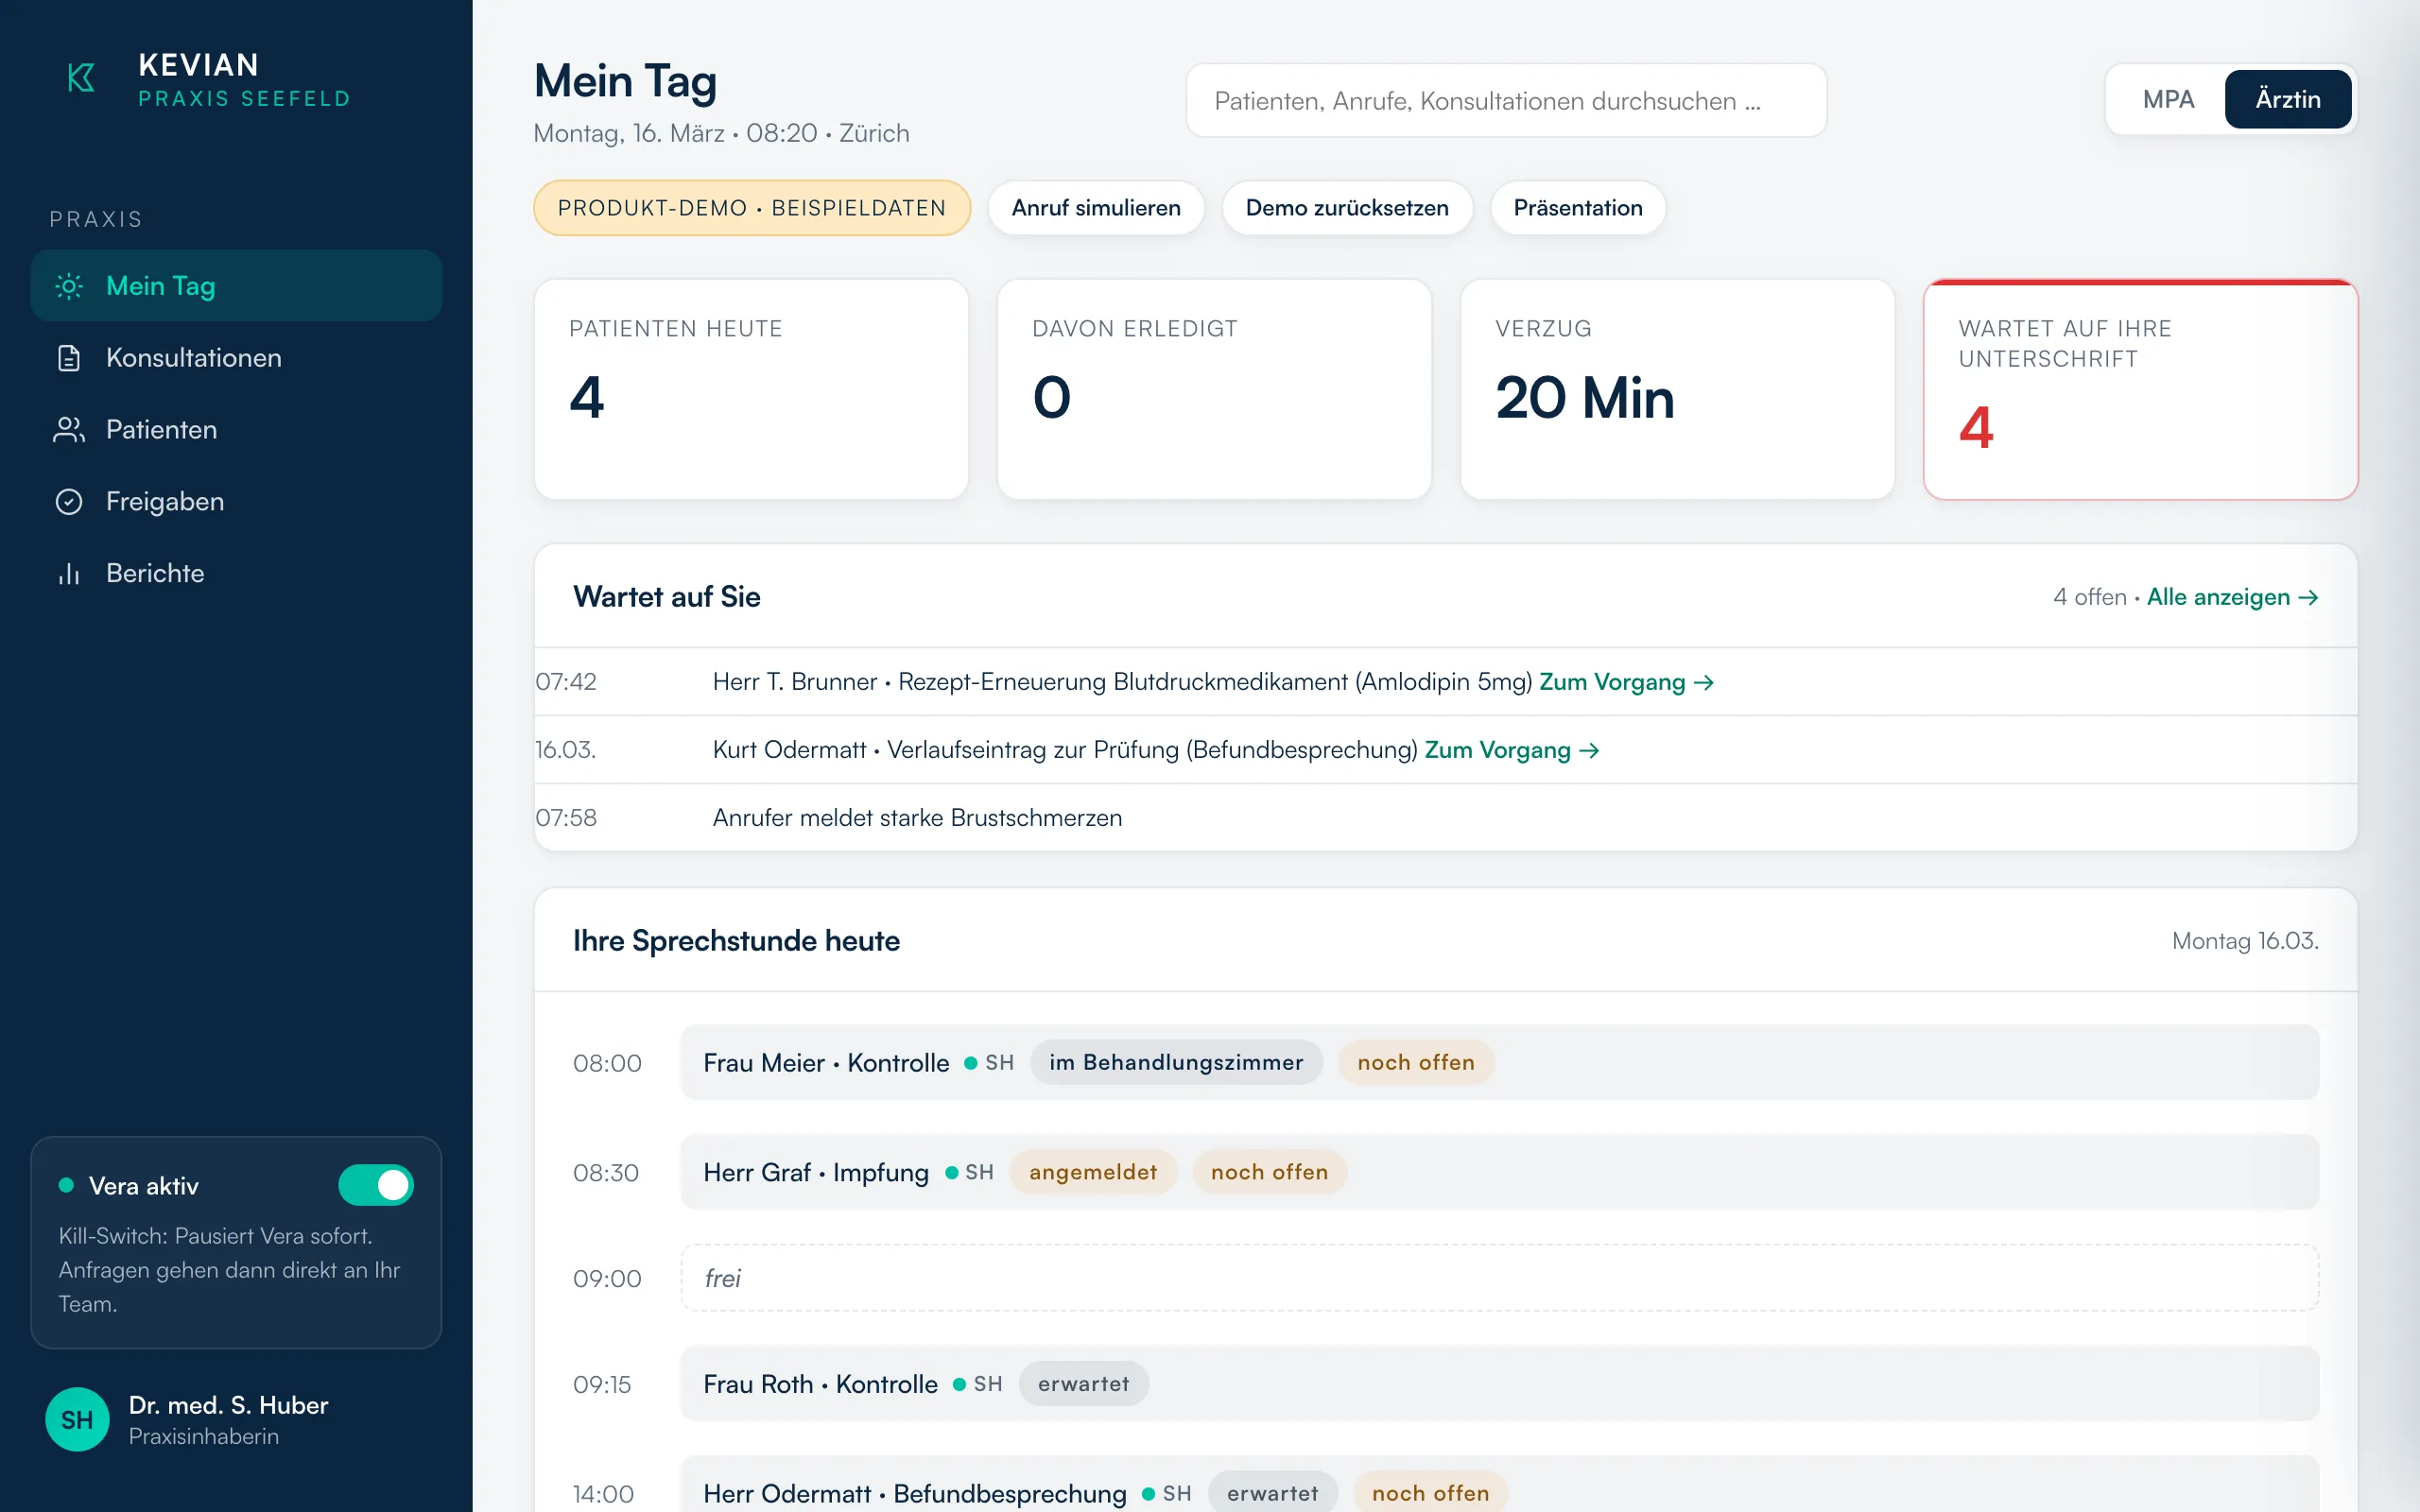Click the SH avatar of Dr. Huber

coord(77,1419)
